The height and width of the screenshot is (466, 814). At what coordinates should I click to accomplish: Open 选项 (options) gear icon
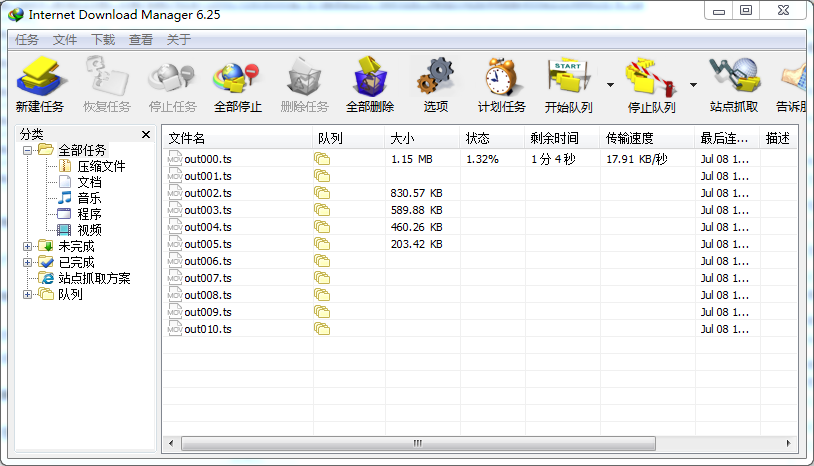tap(436, 76)
